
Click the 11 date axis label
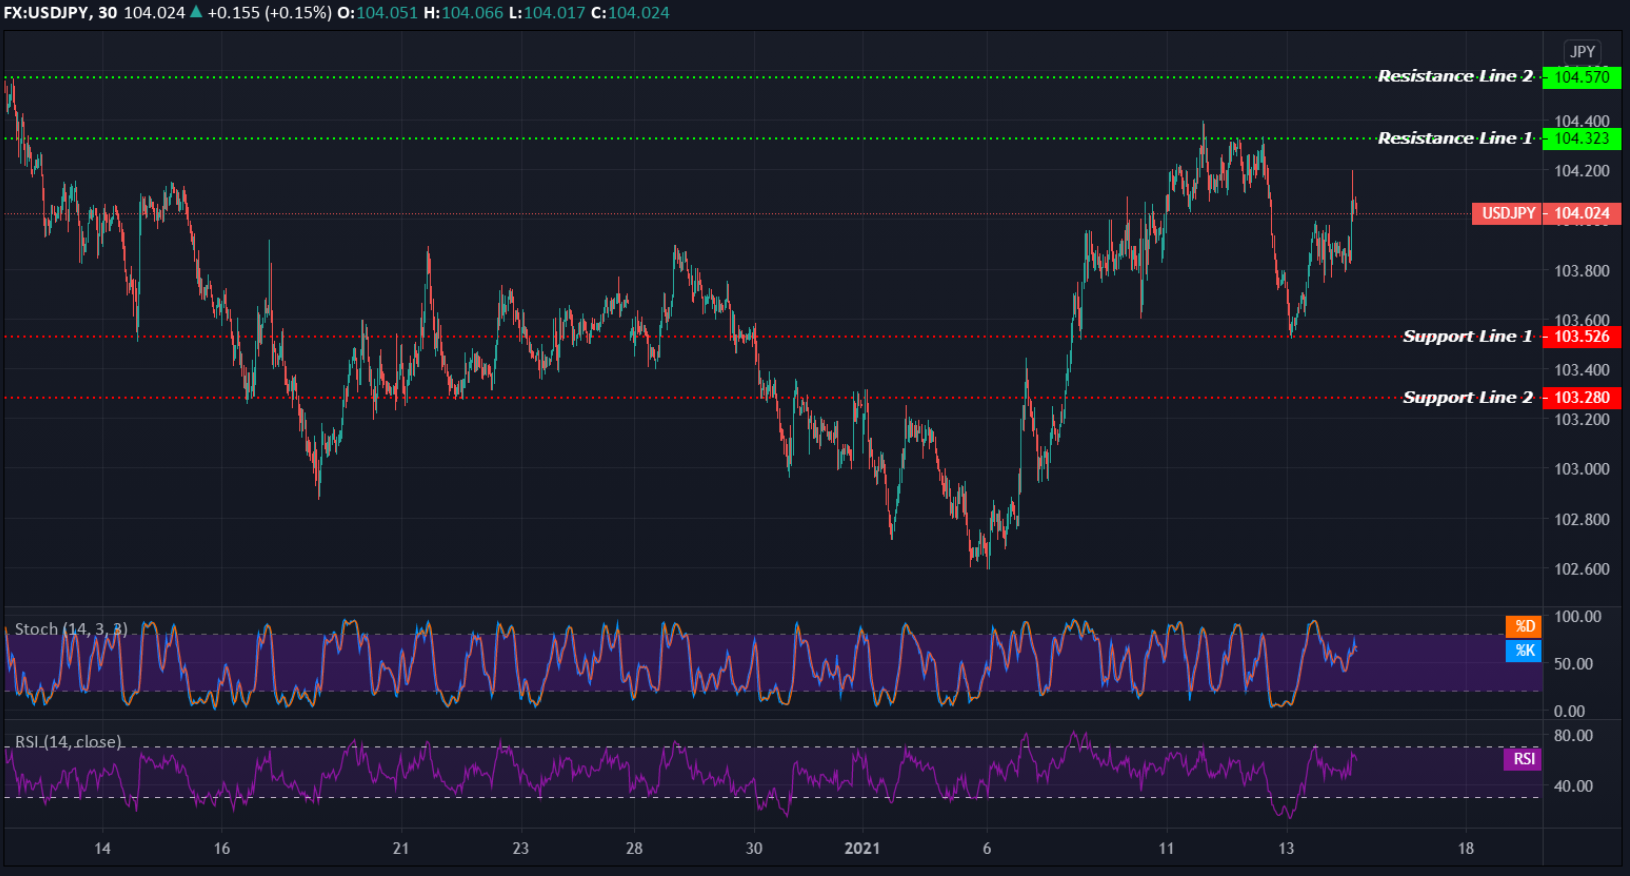(1166, 848)
